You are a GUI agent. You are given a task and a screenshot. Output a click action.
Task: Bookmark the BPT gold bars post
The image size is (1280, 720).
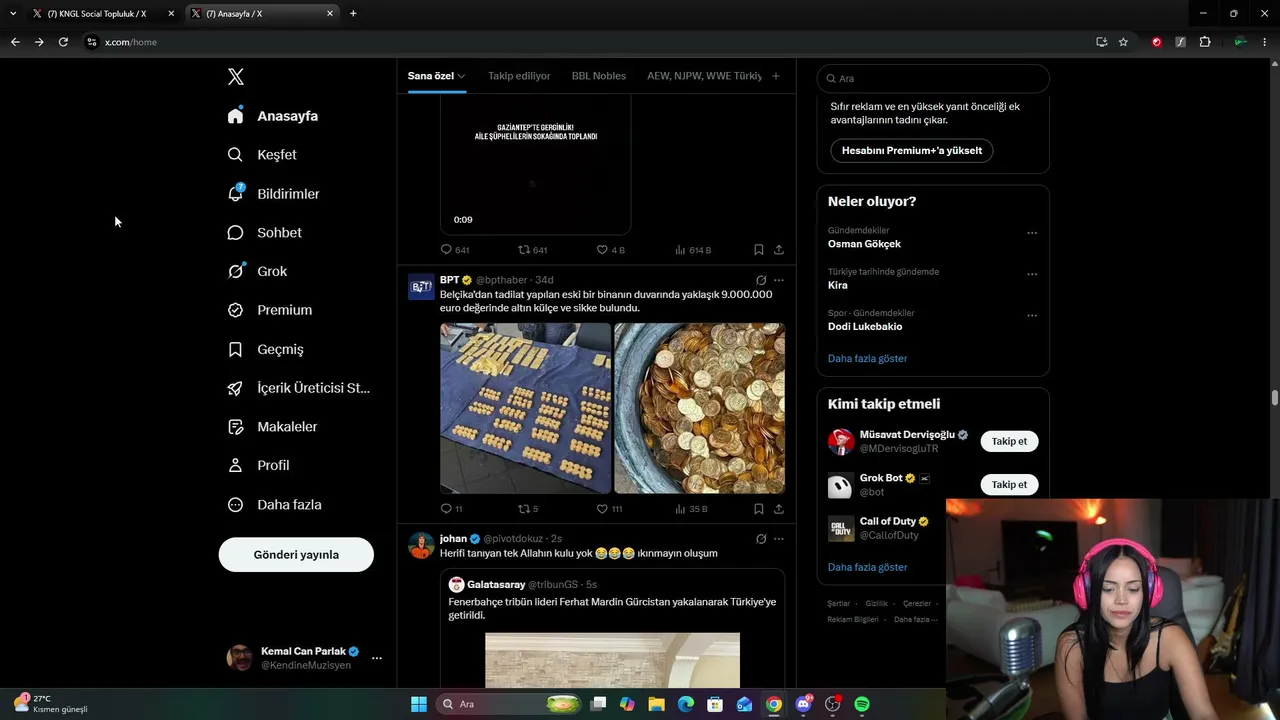(759, 509)
